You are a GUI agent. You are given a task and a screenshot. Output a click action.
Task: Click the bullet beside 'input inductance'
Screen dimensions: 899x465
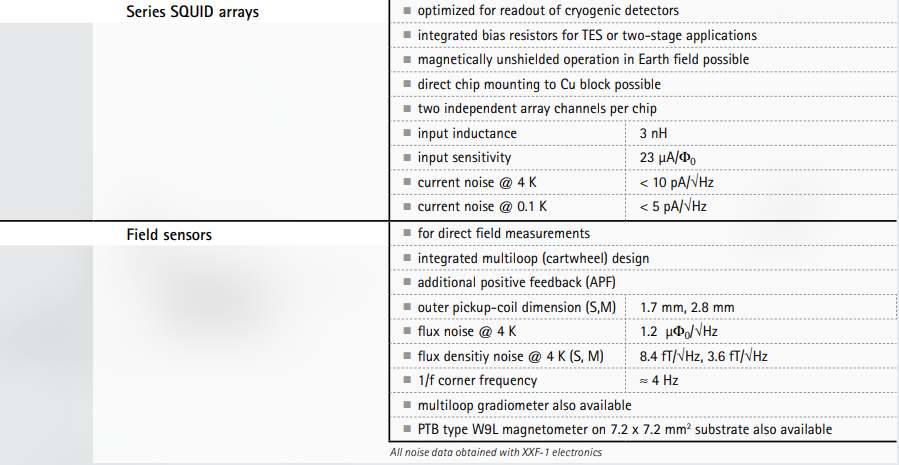point(407,133)
